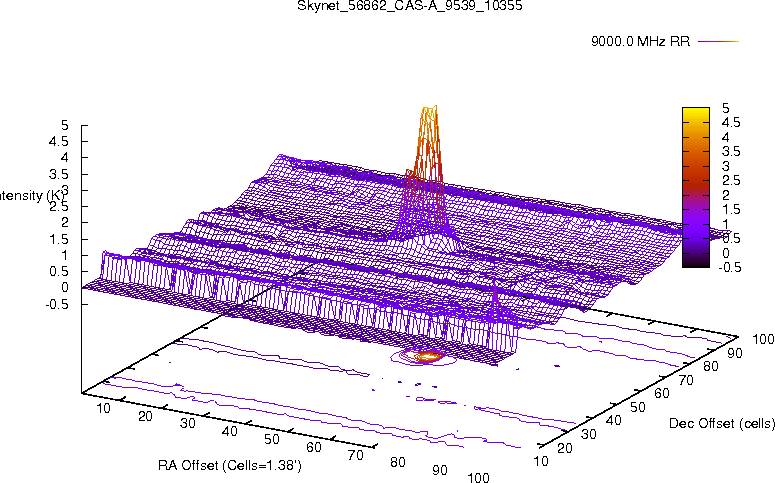Click Dec Offset axis tick 40
This screenshot has width=775, height=483.
coord(613,421)
